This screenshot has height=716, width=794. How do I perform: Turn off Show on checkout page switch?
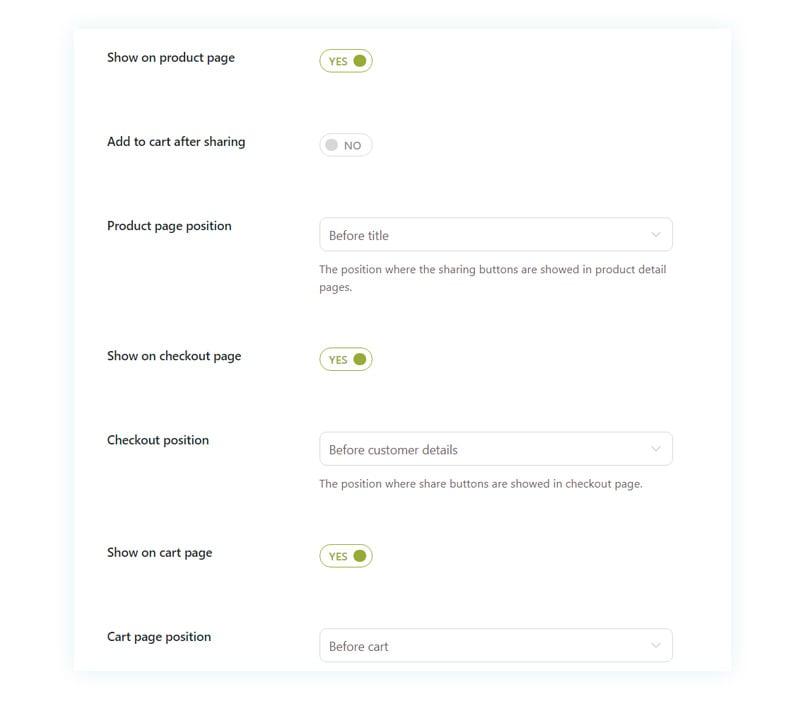346,360
